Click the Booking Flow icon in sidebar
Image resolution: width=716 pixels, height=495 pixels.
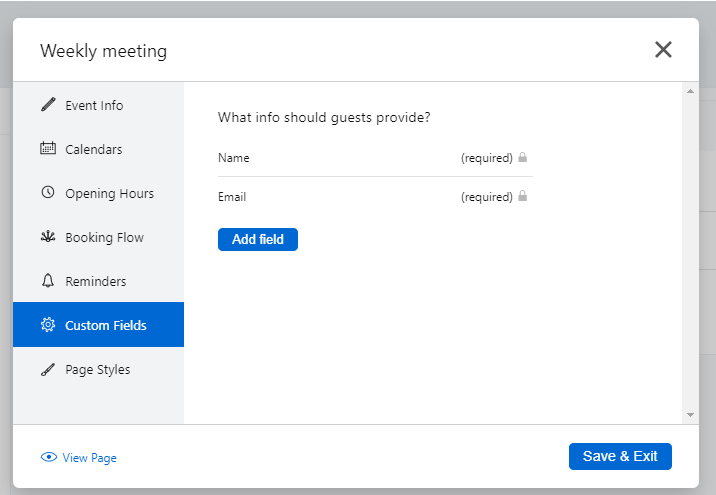click(x=48, y=237)
